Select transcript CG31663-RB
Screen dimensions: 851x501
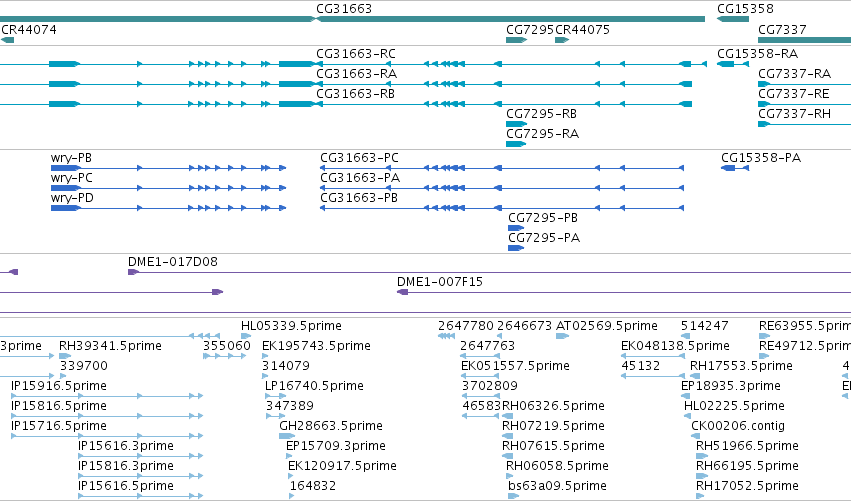pos(355,93)
